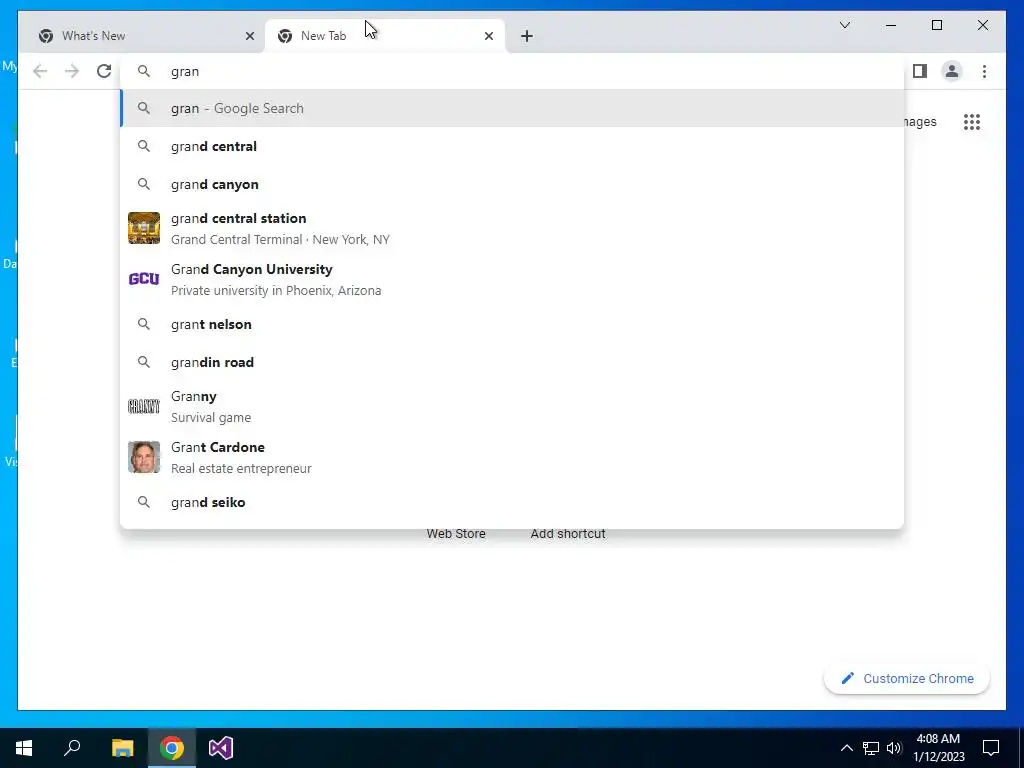Pick the 'grand central station' suggestion

pyautogui.click(x=513, y=229)
